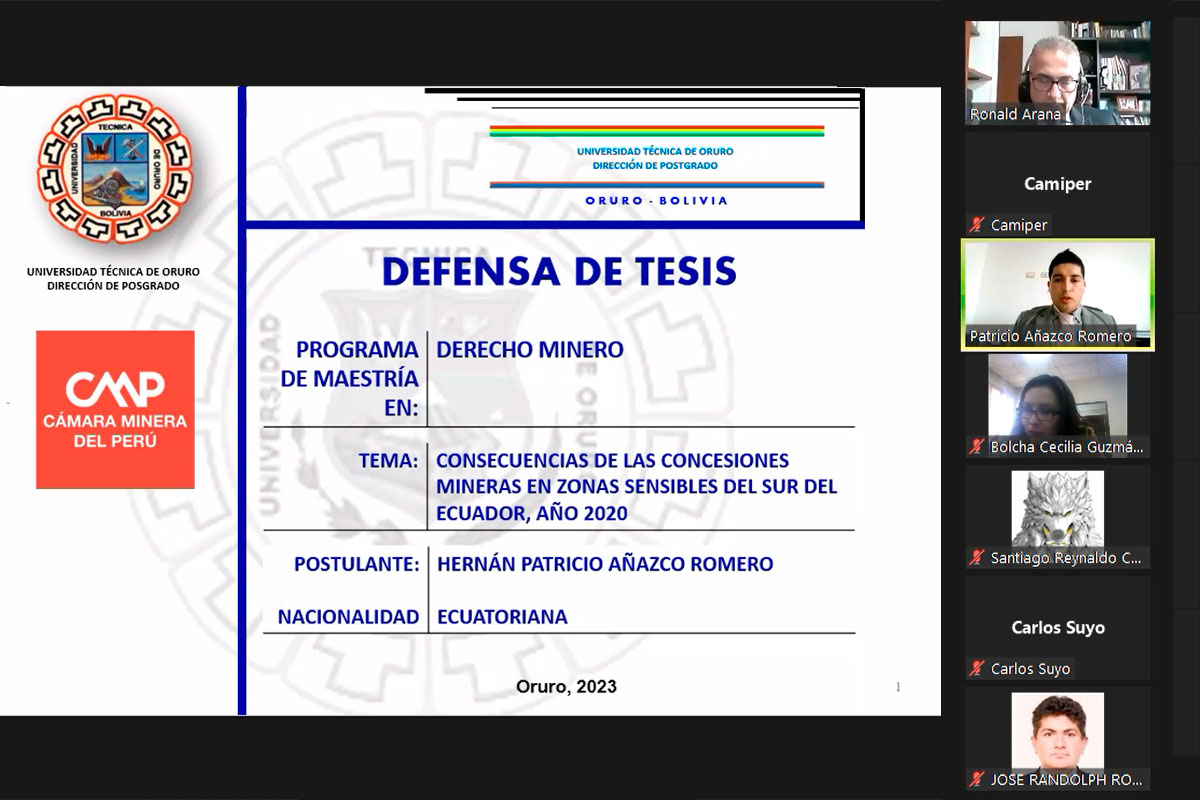Click Santiago Reynaldo's muted microphone icon
This screenshot has height=800, width=1200.
click(977, 558)
